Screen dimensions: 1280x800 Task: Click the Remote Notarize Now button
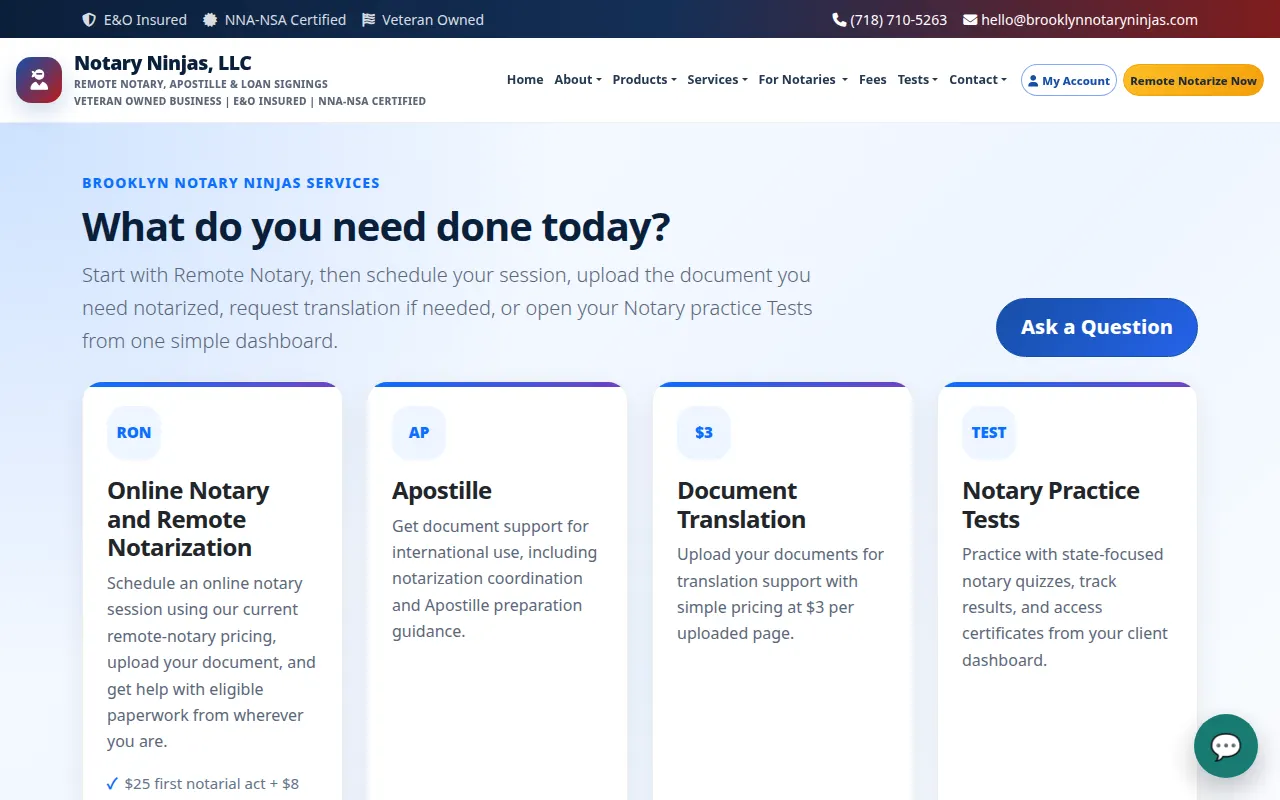[x=1193, y=81]
